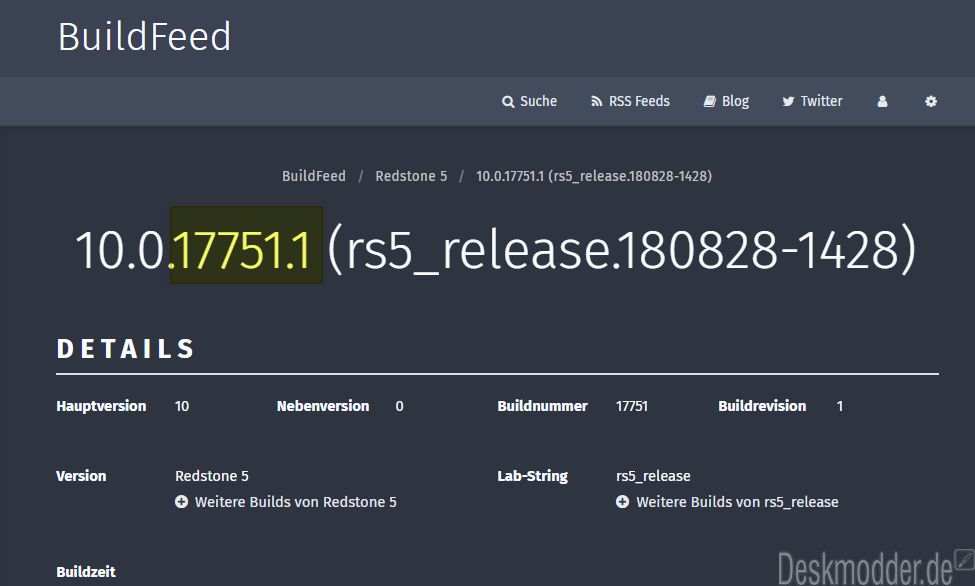Screen dimensions: 975x586
Task: Click the 10.0.17751.1 breadcrumb entry
Action: point(594,176)
